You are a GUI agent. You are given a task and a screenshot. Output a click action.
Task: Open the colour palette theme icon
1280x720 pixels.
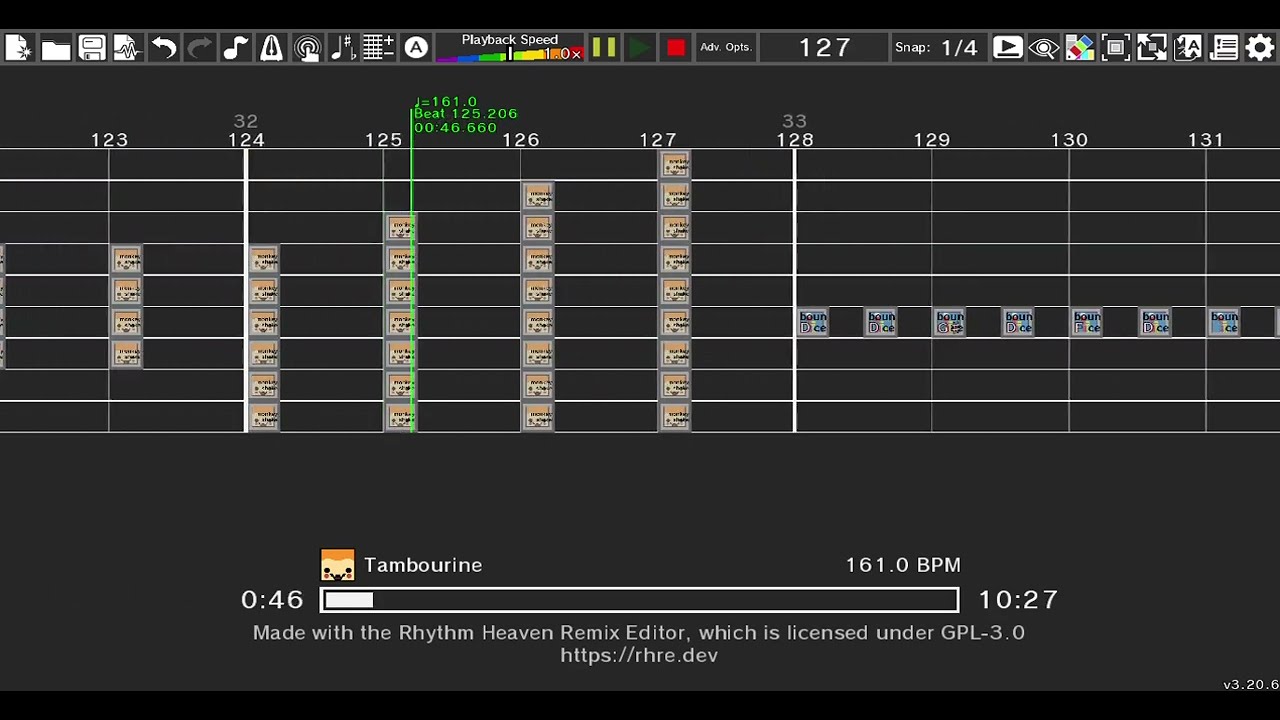(x=1080, y=48)
